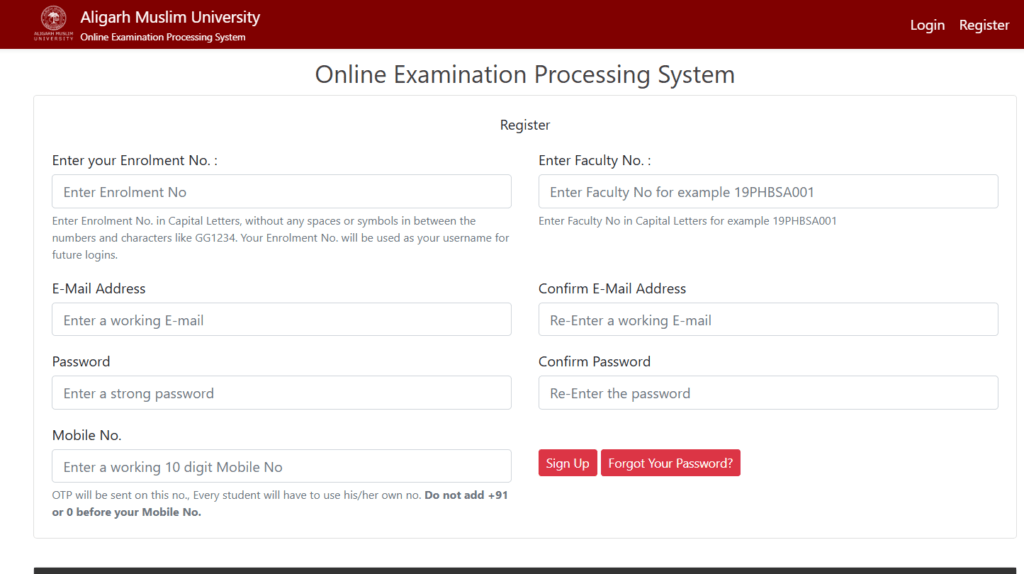Viewport: 1024px width, 574px height.
Task: Click the 'Mobile No.' label
Action: (x=86, y=435)
